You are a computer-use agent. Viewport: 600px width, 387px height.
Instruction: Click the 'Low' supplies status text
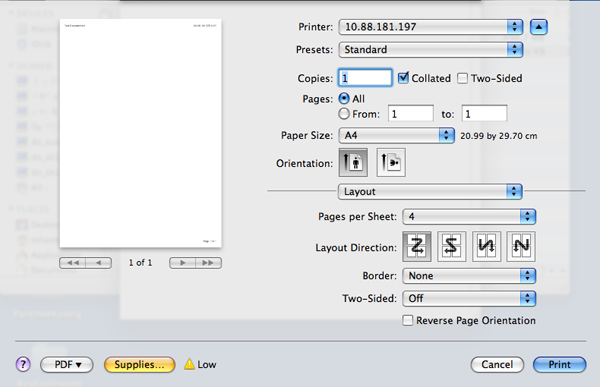click(x=207, y=365)
